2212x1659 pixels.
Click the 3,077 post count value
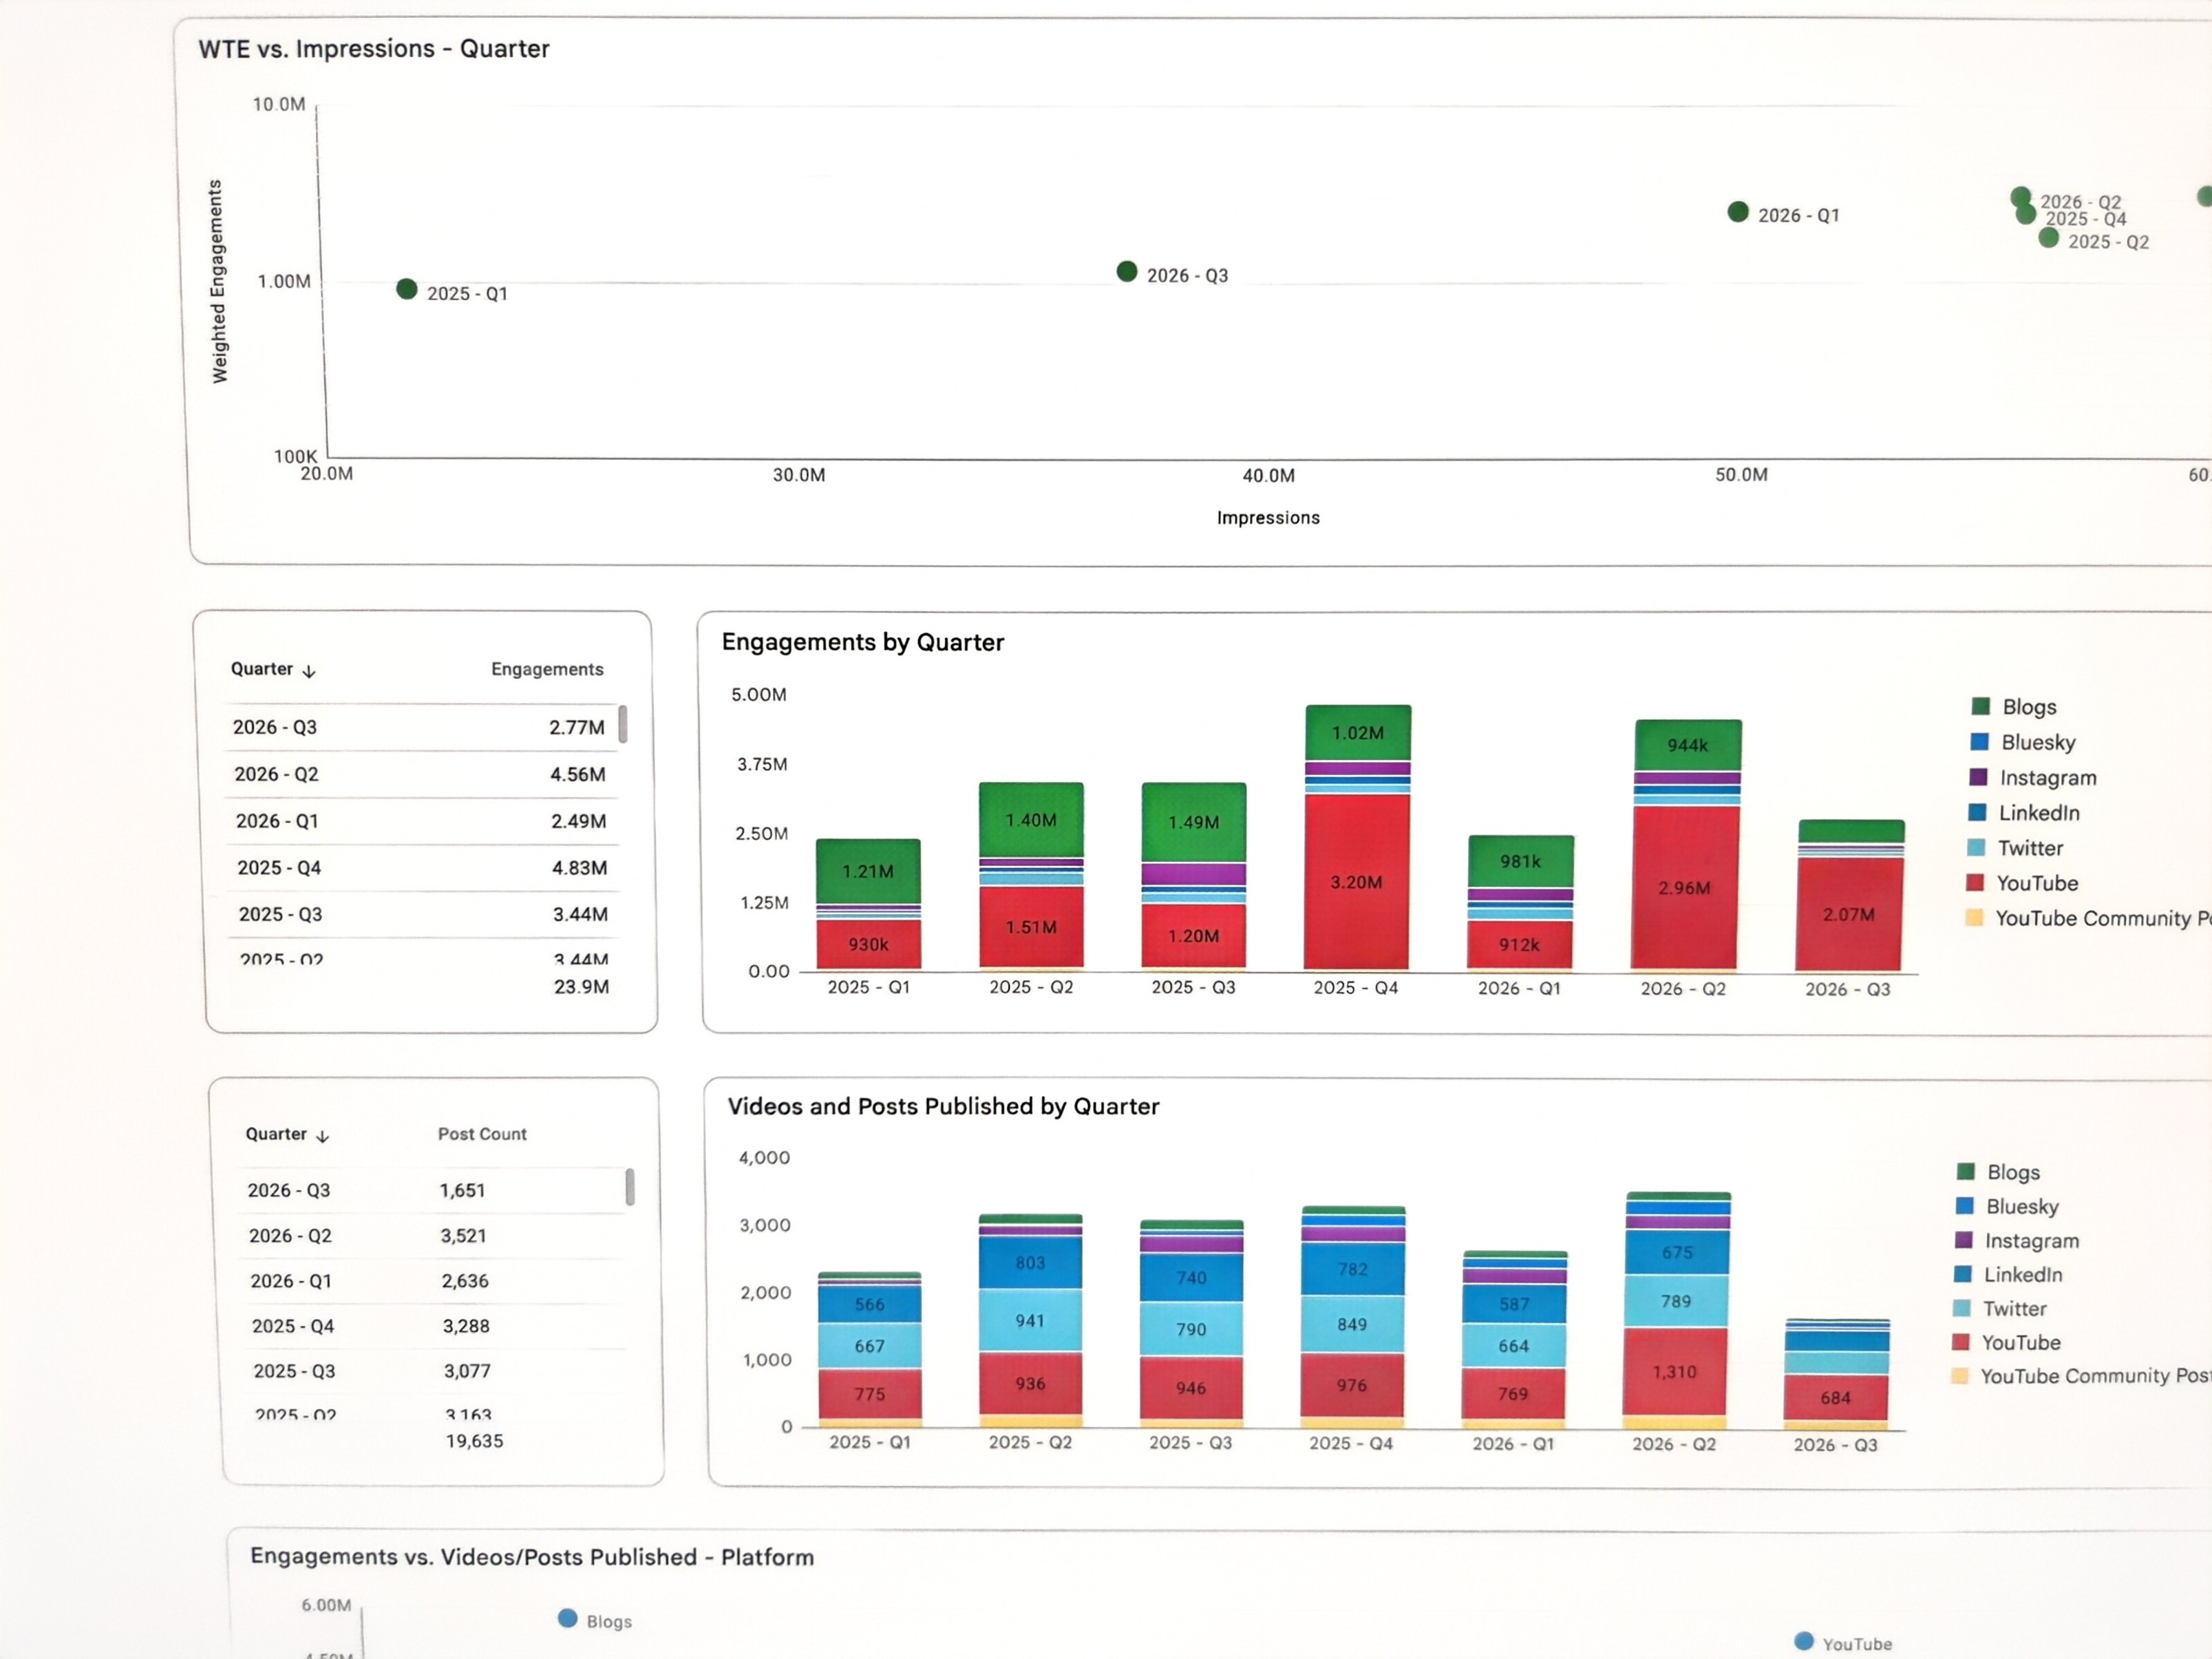[x=467, y=1371]
